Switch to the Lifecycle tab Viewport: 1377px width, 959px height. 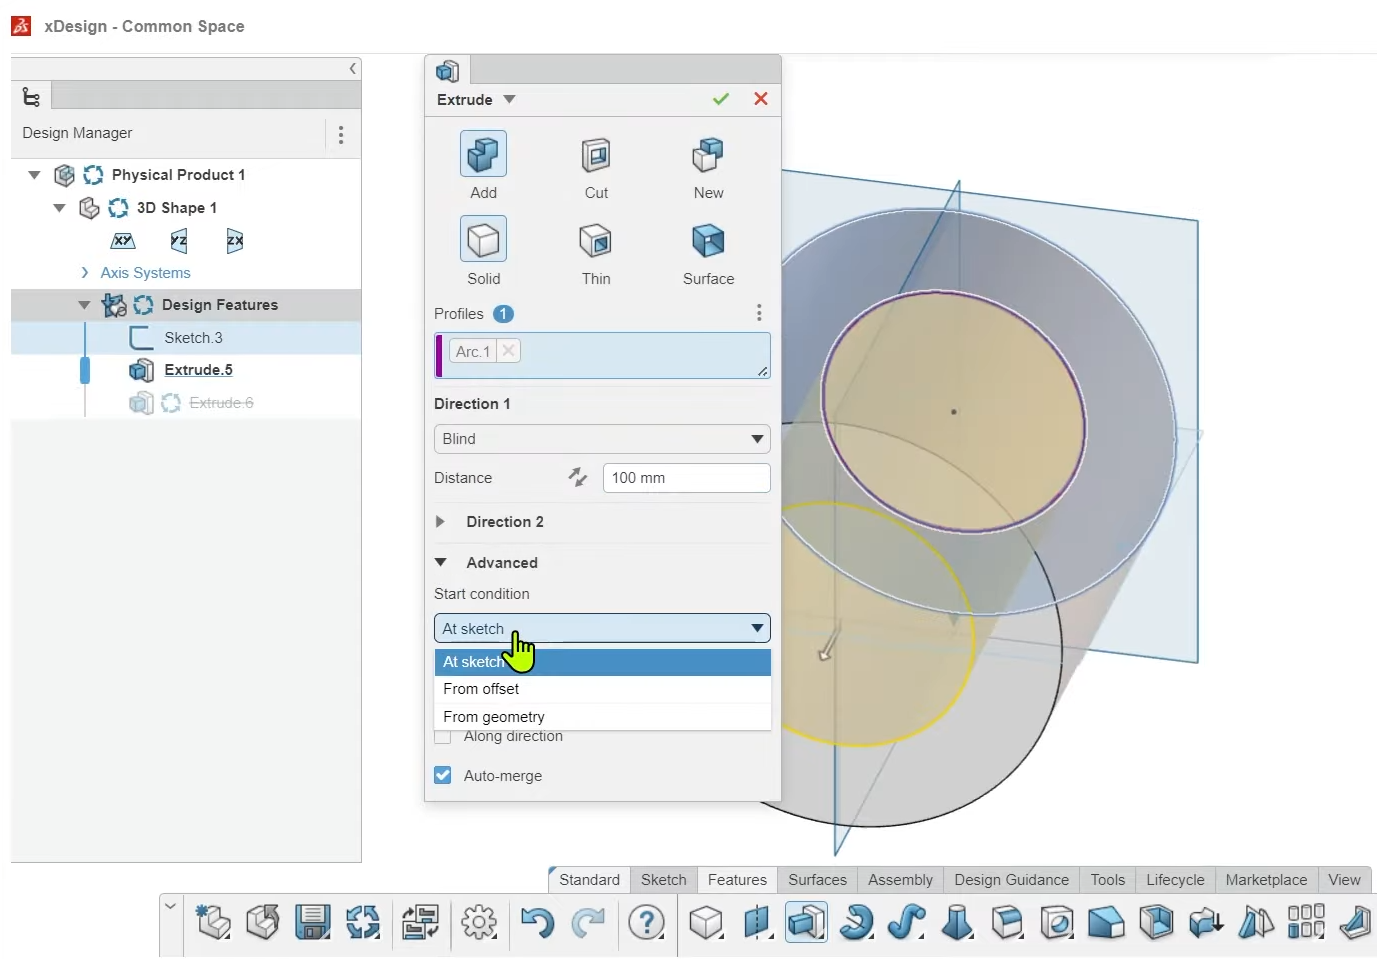click(x=1175, y=880)
